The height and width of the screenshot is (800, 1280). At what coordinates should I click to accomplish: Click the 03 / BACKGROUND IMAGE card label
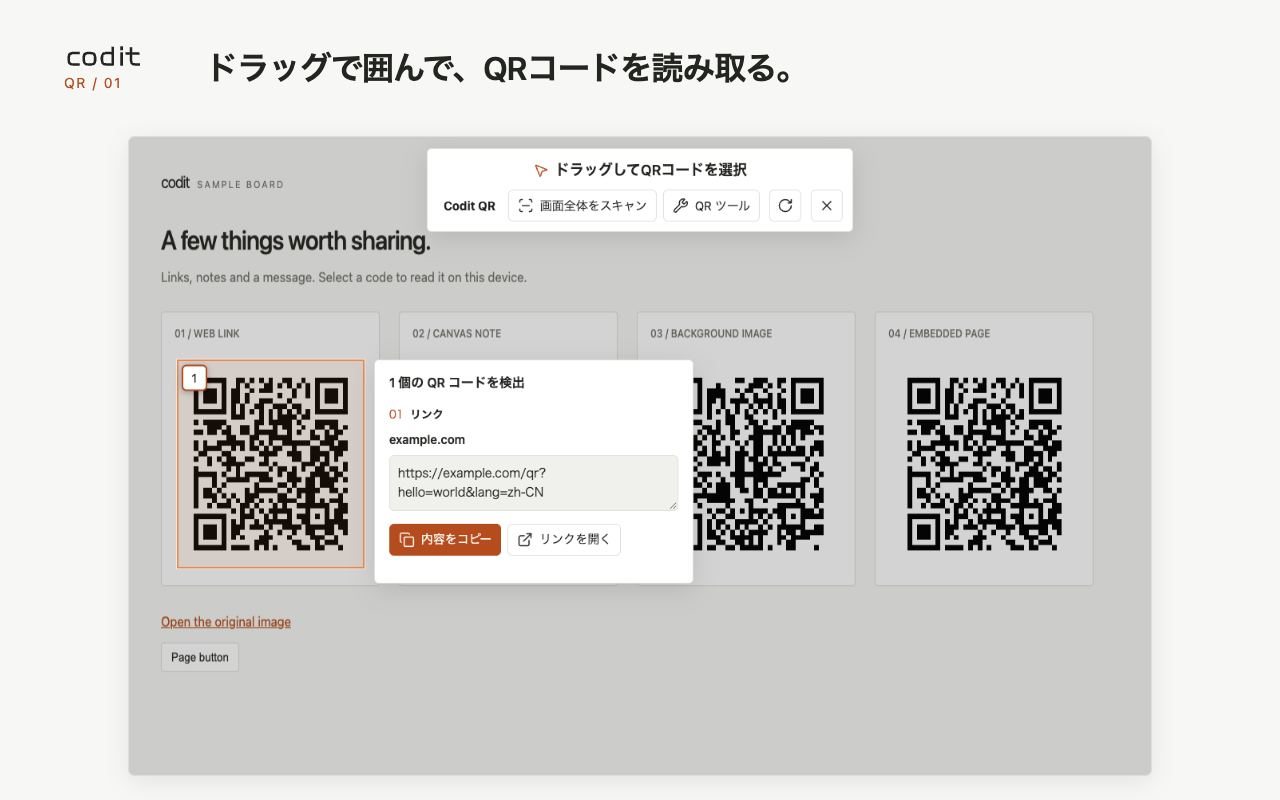point(711,334)
